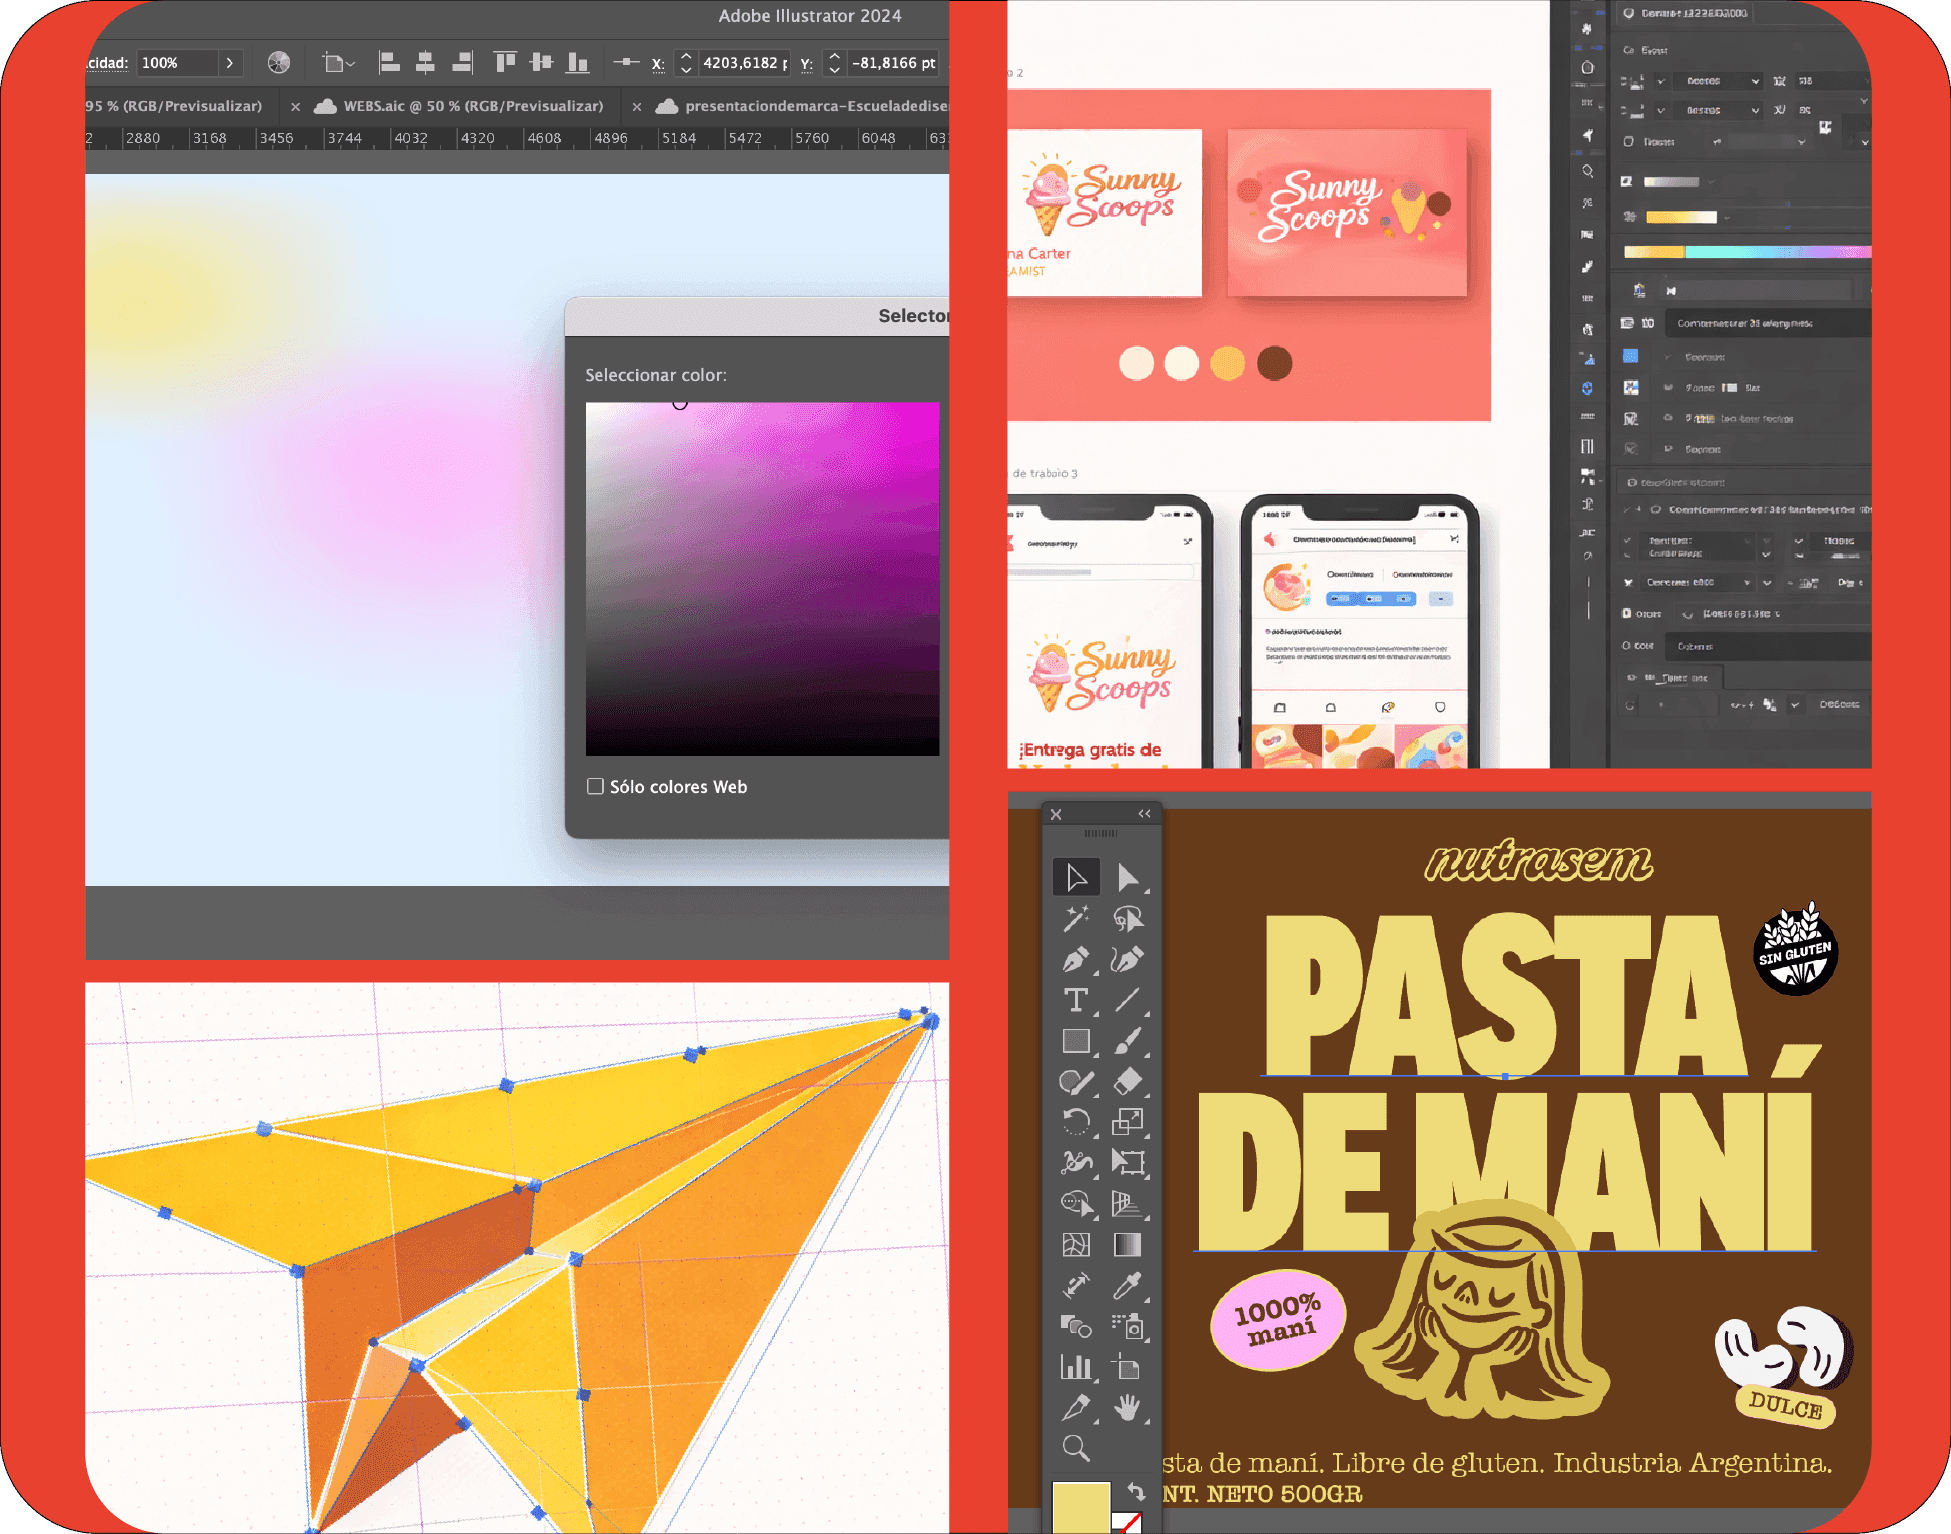Viewport: 1951px width, 1534px height.
Task: Activate the Hand tool
Action: pos(1127,1408)
